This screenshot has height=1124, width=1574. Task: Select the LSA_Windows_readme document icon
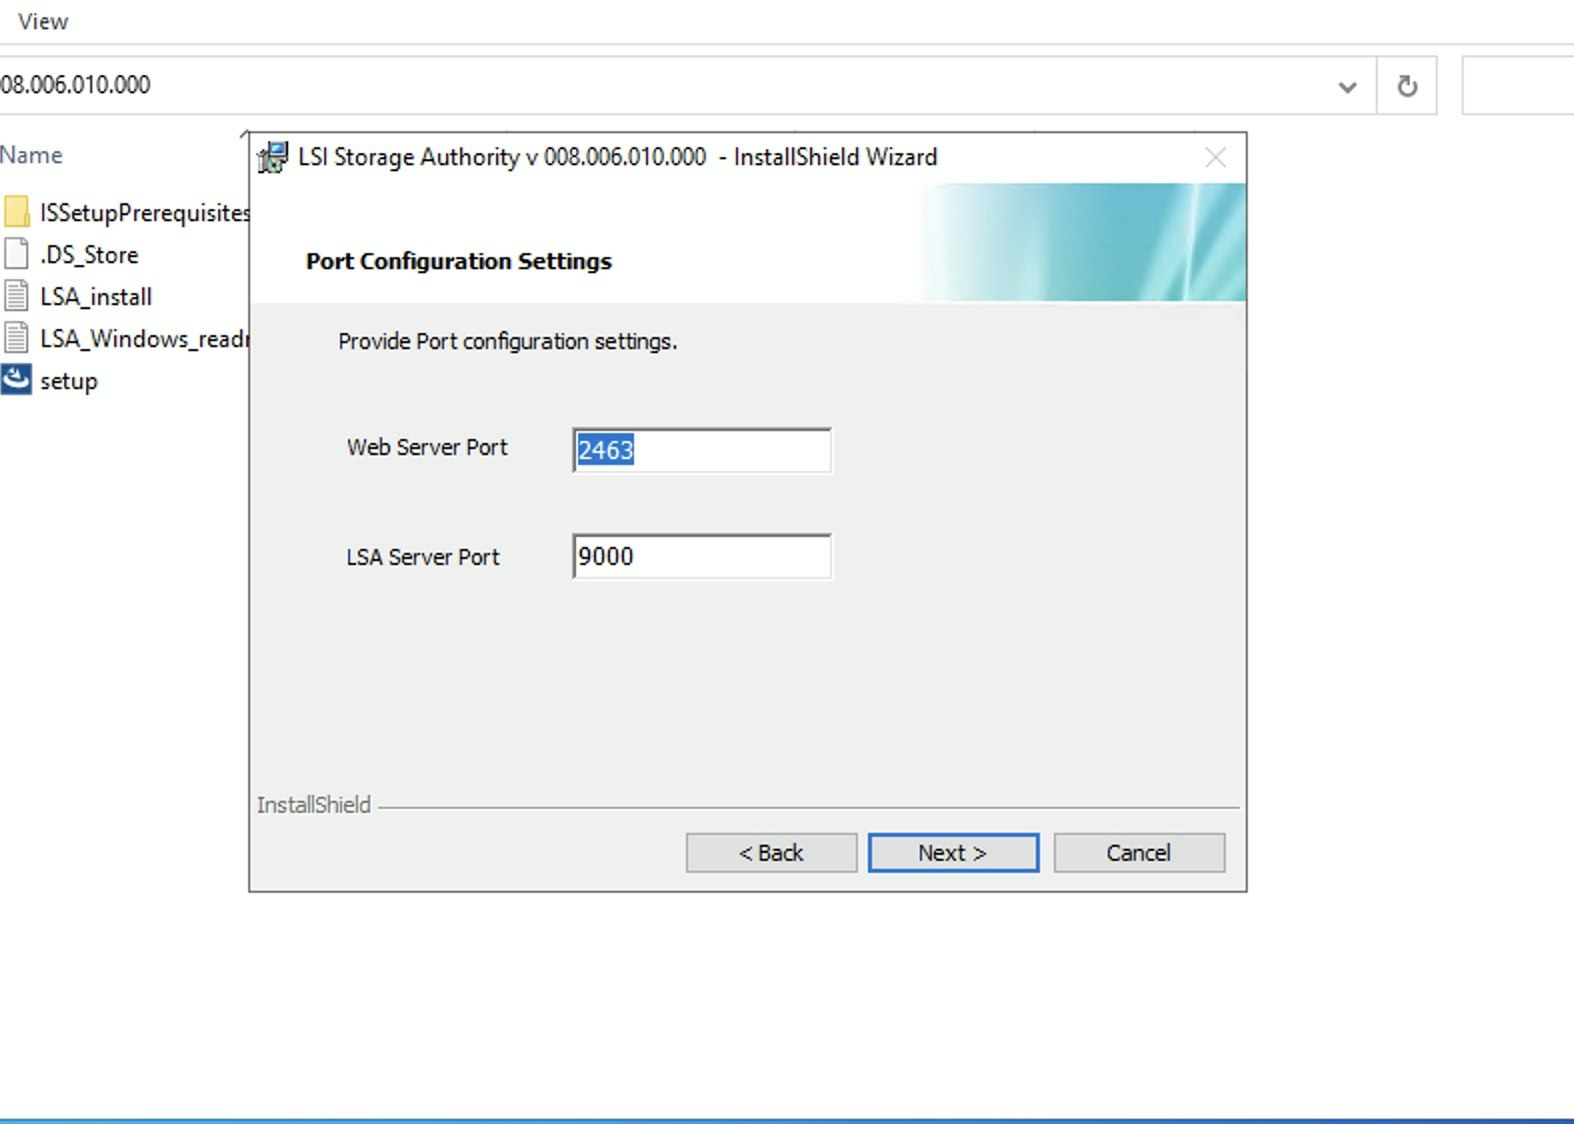tap(16, 338)
